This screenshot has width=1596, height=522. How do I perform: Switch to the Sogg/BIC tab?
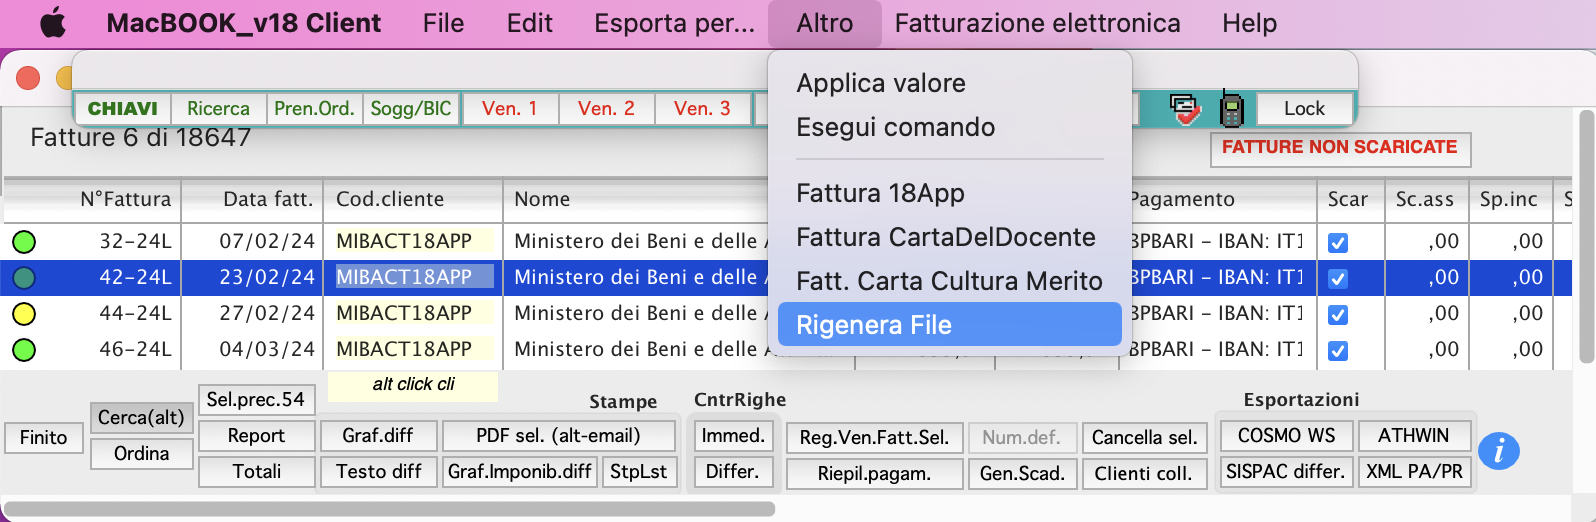coord(411,108)
